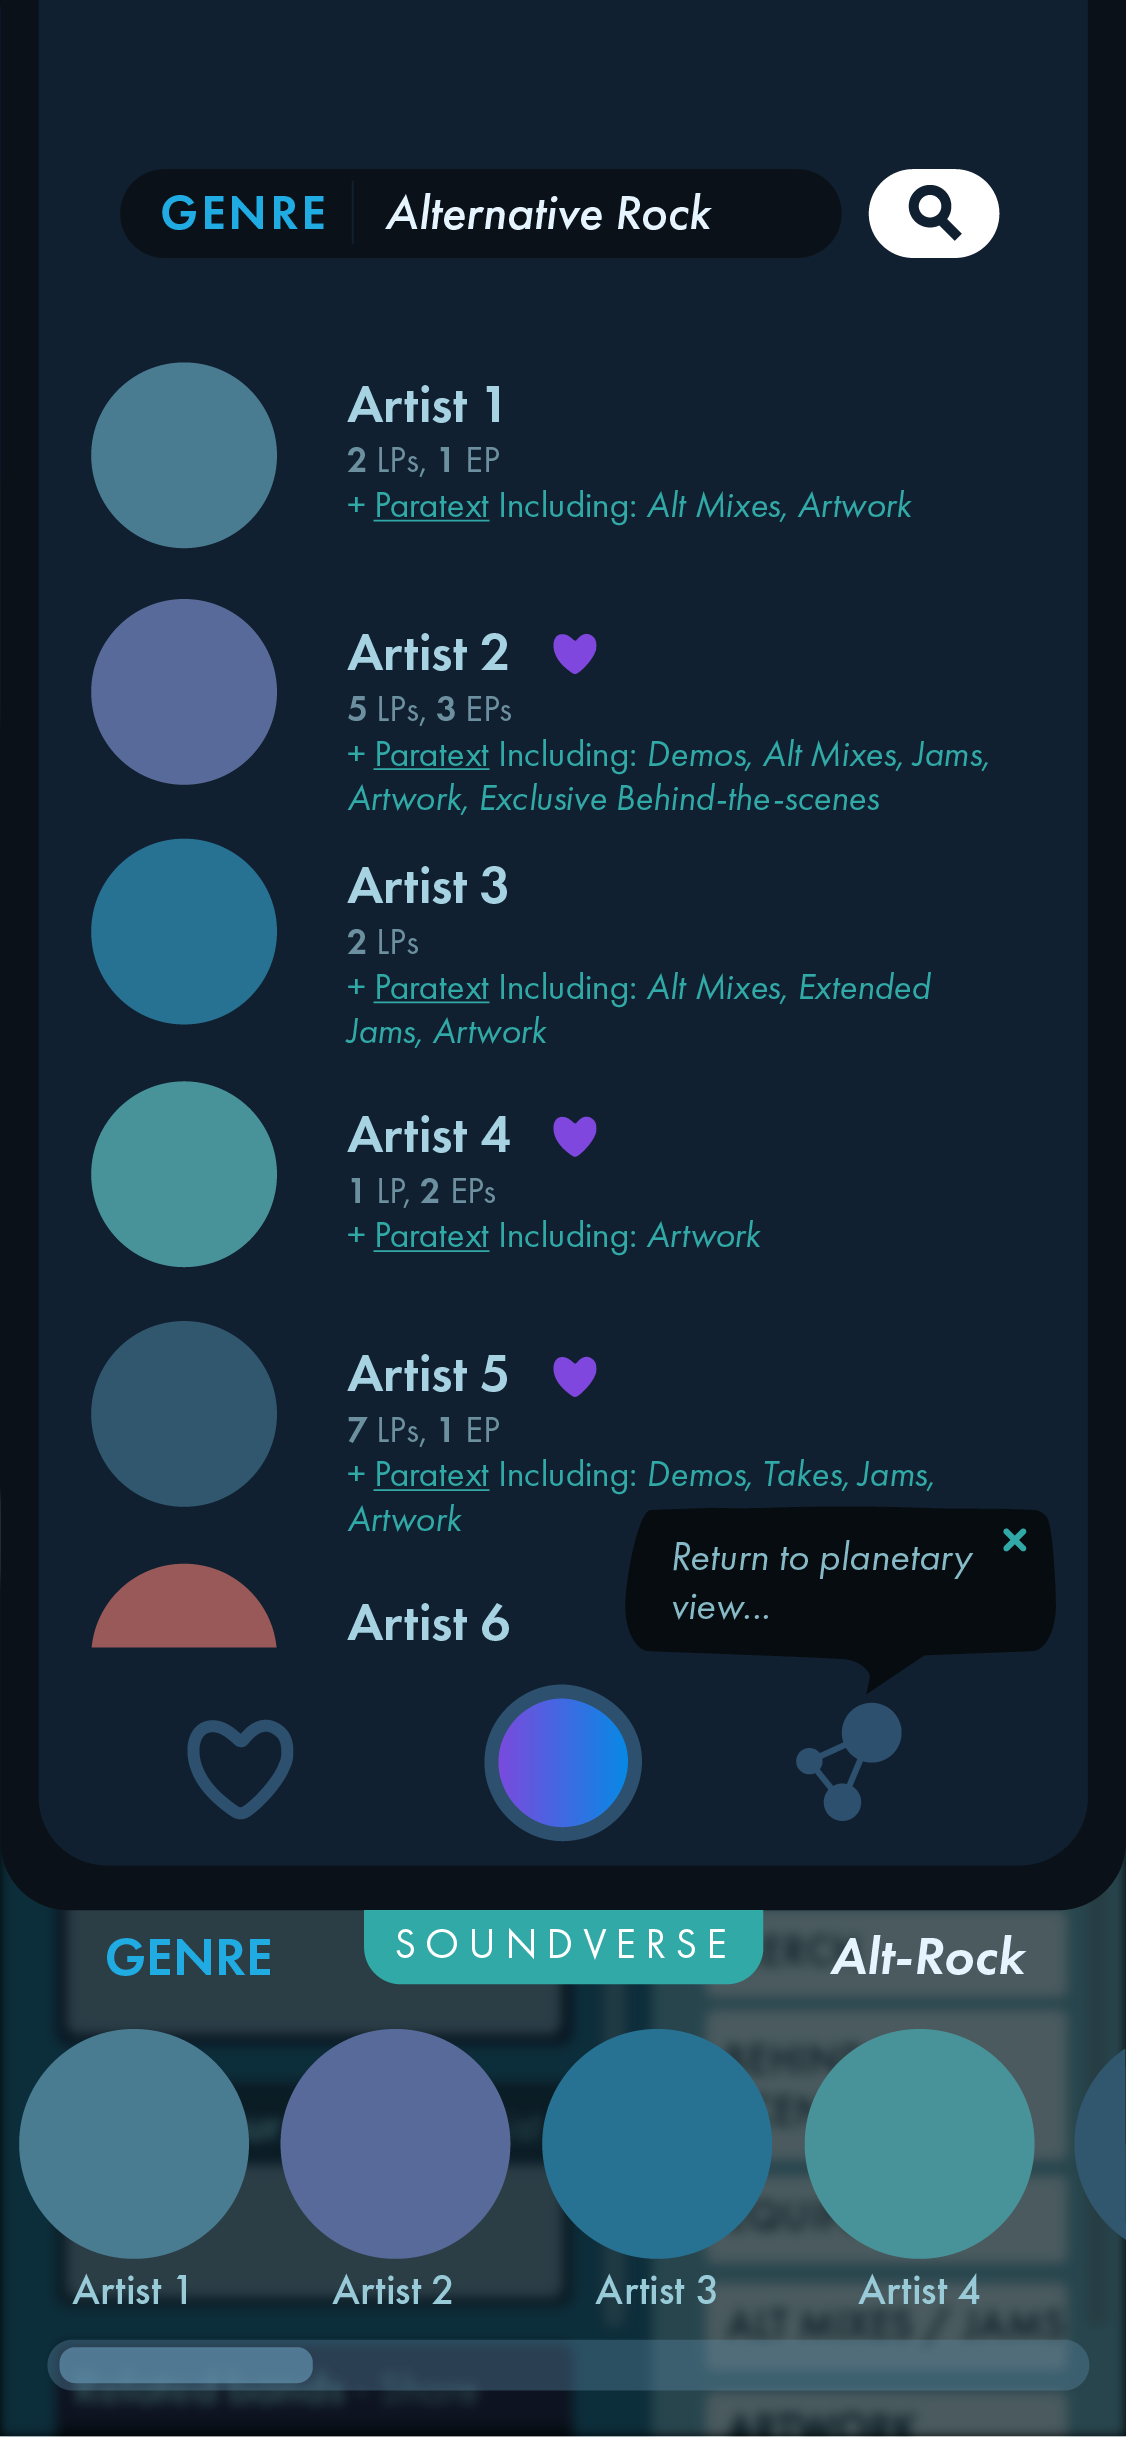Return to planetary view via nodes icon
The height and width of the screenshot is (2437, 1126).
pos(849,1761)
